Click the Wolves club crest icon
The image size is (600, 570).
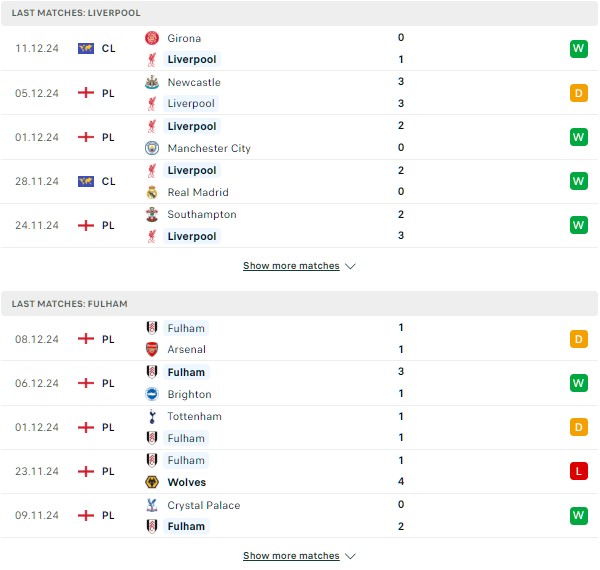pyautogui.click(x=152, y=482)
